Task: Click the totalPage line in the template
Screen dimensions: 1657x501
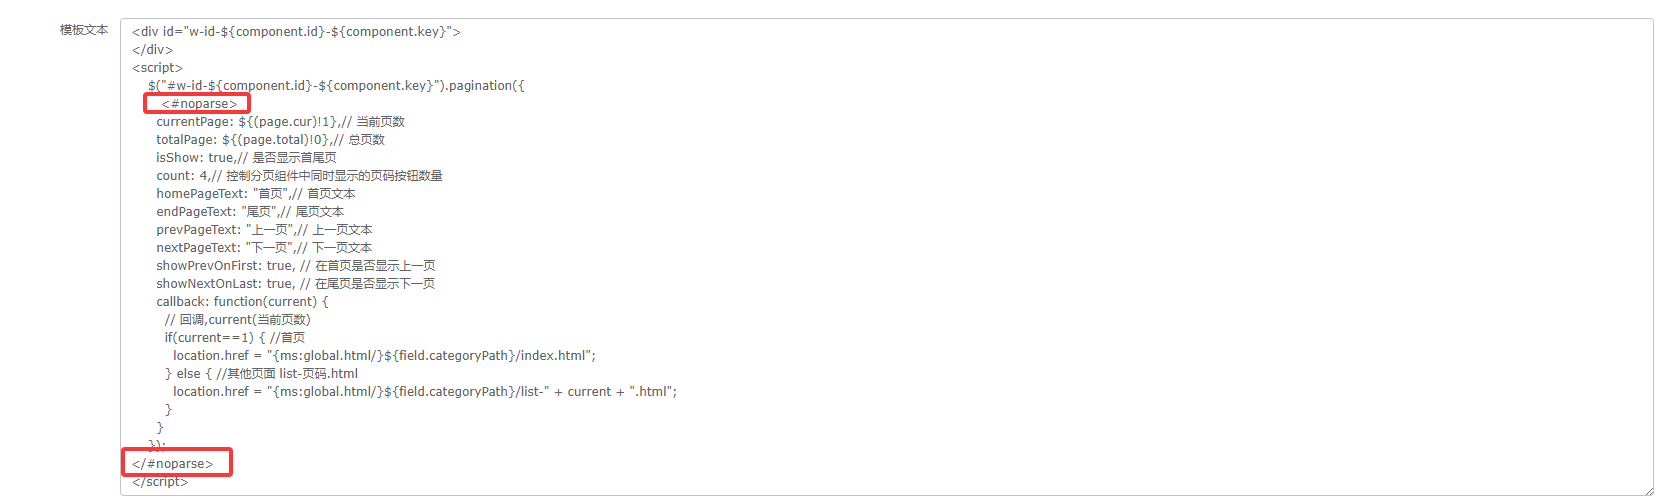Action: [270, 140]
